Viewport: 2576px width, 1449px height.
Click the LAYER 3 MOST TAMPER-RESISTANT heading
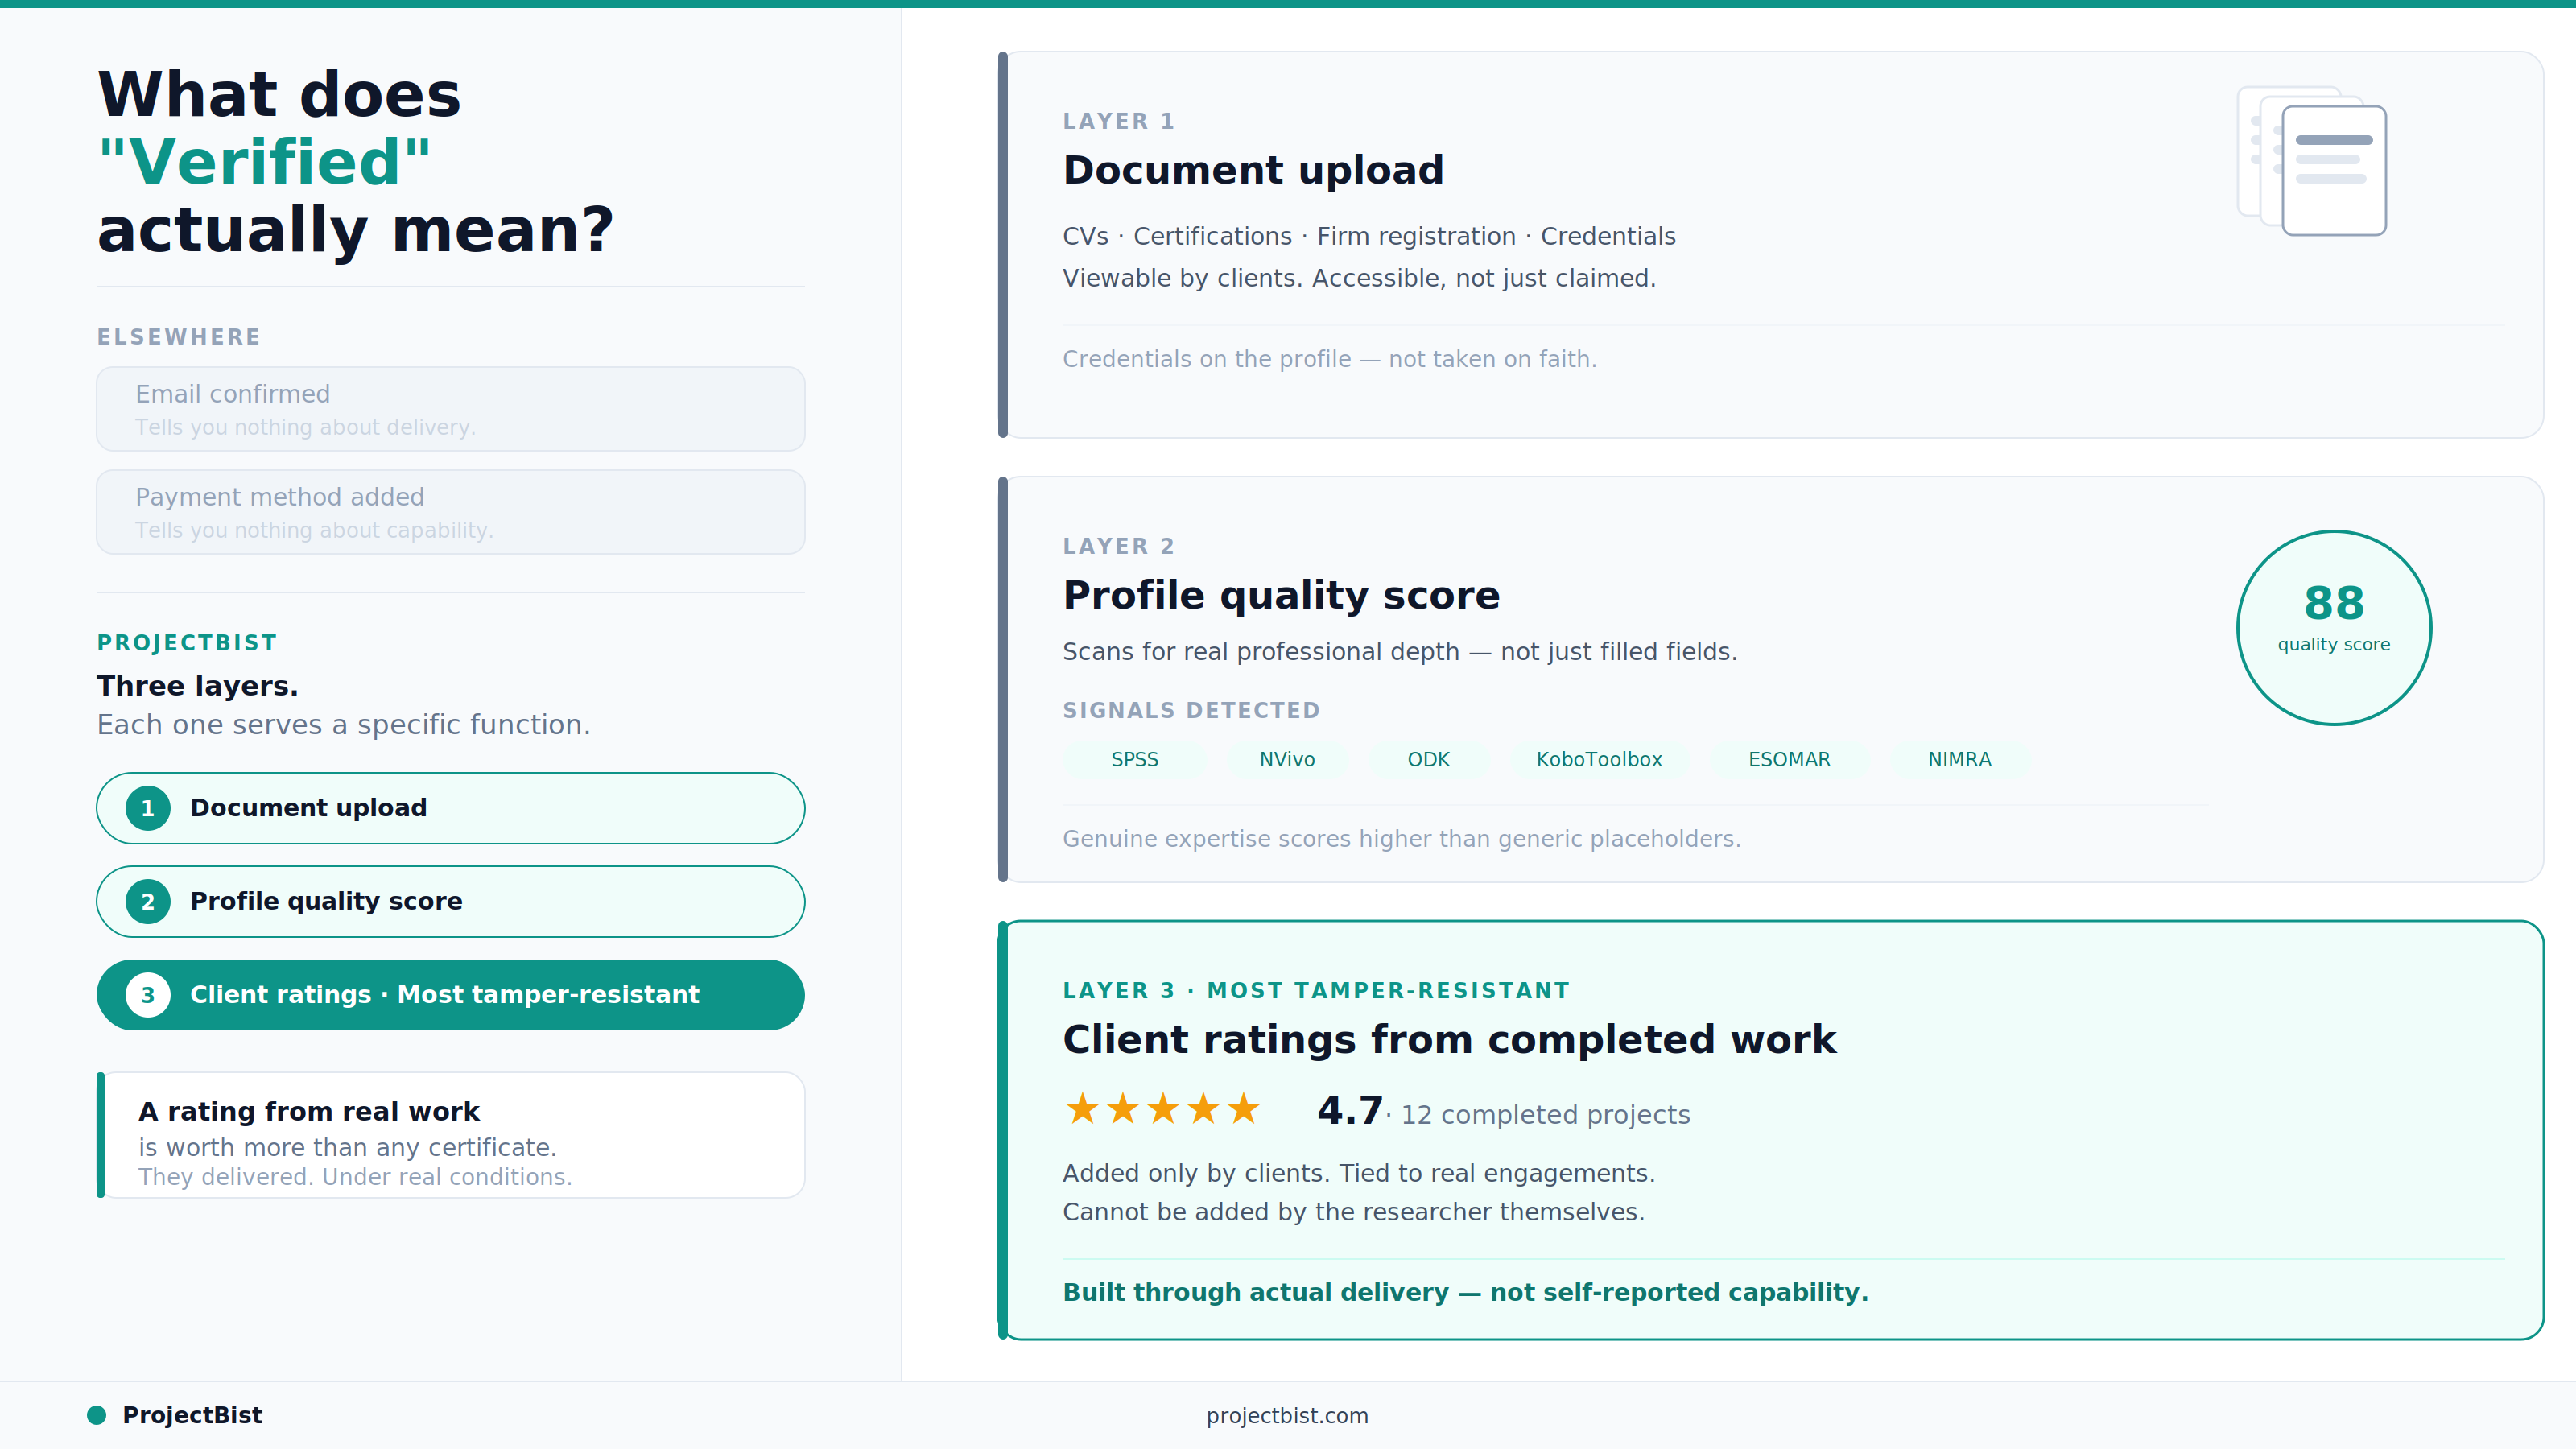1316,990
